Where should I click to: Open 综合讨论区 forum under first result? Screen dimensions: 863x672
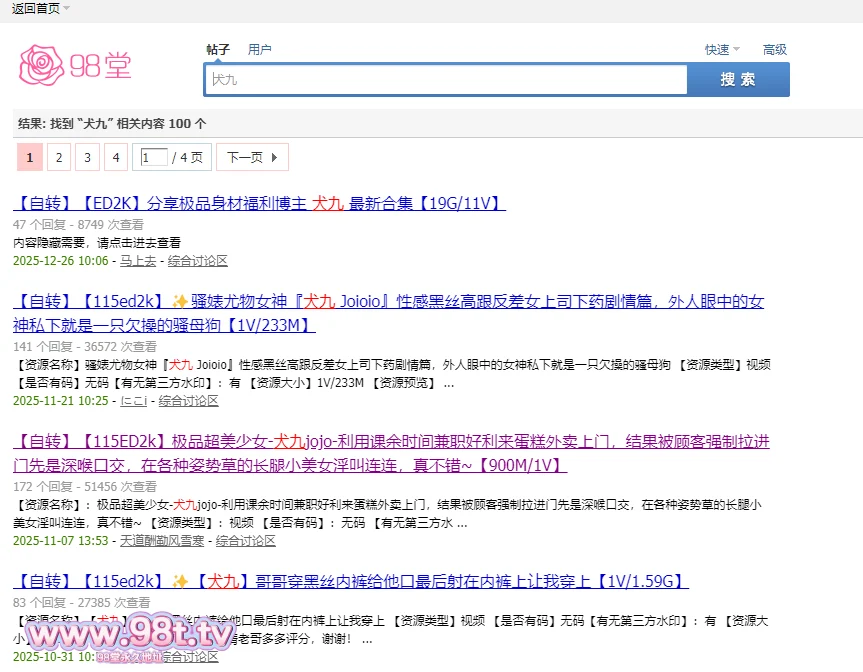point(198,260)
